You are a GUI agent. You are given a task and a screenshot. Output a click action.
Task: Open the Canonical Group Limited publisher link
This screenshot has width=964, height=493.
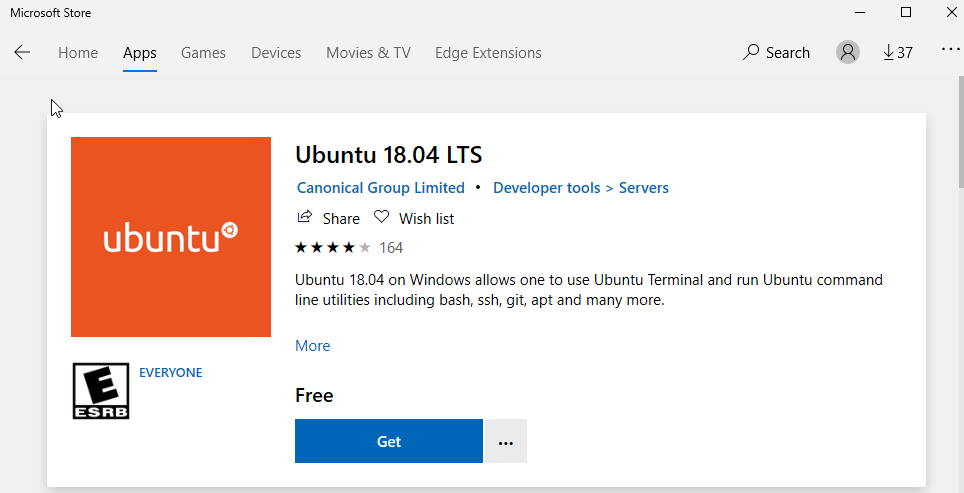coord(381,187)
